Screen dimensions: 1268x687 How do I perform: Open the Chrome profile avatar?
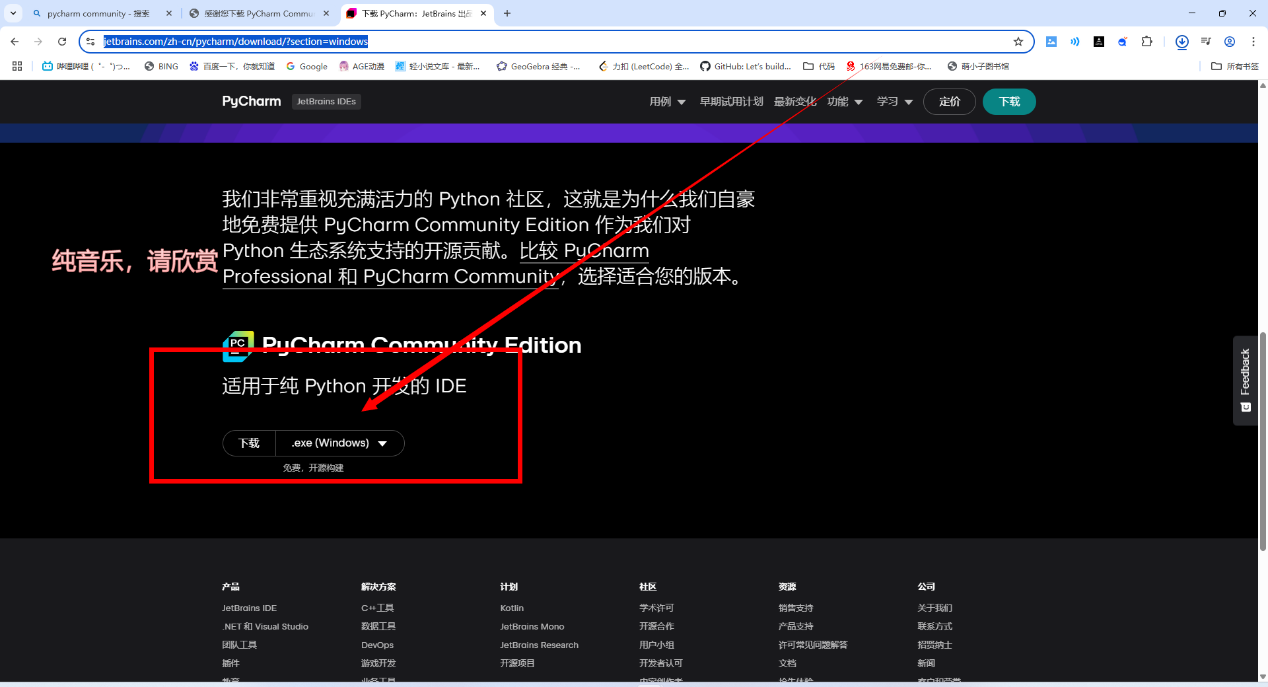1229,41
